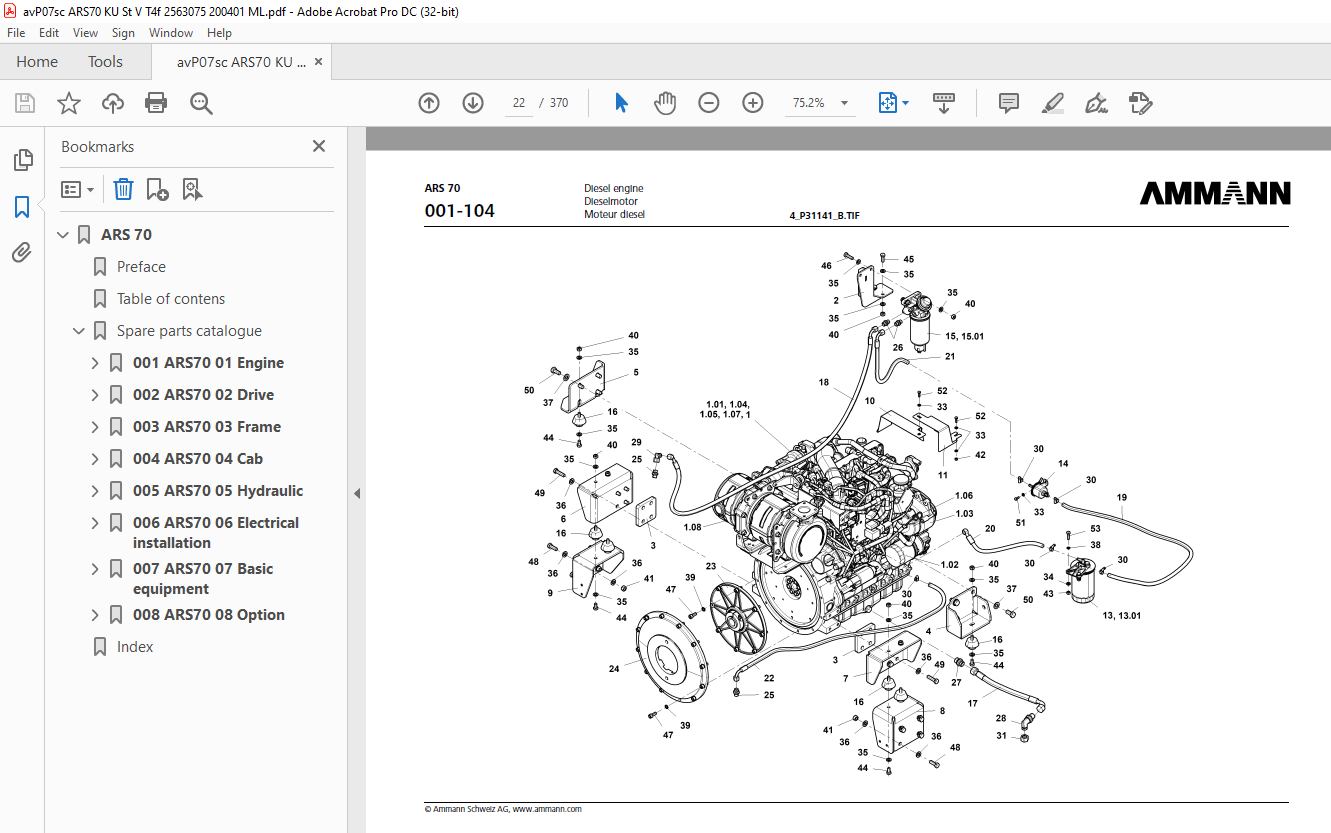Viewport: 1331px width, 833px height.
Task: Open page thumbnails panel icon
Action: (x=22, y=160)
